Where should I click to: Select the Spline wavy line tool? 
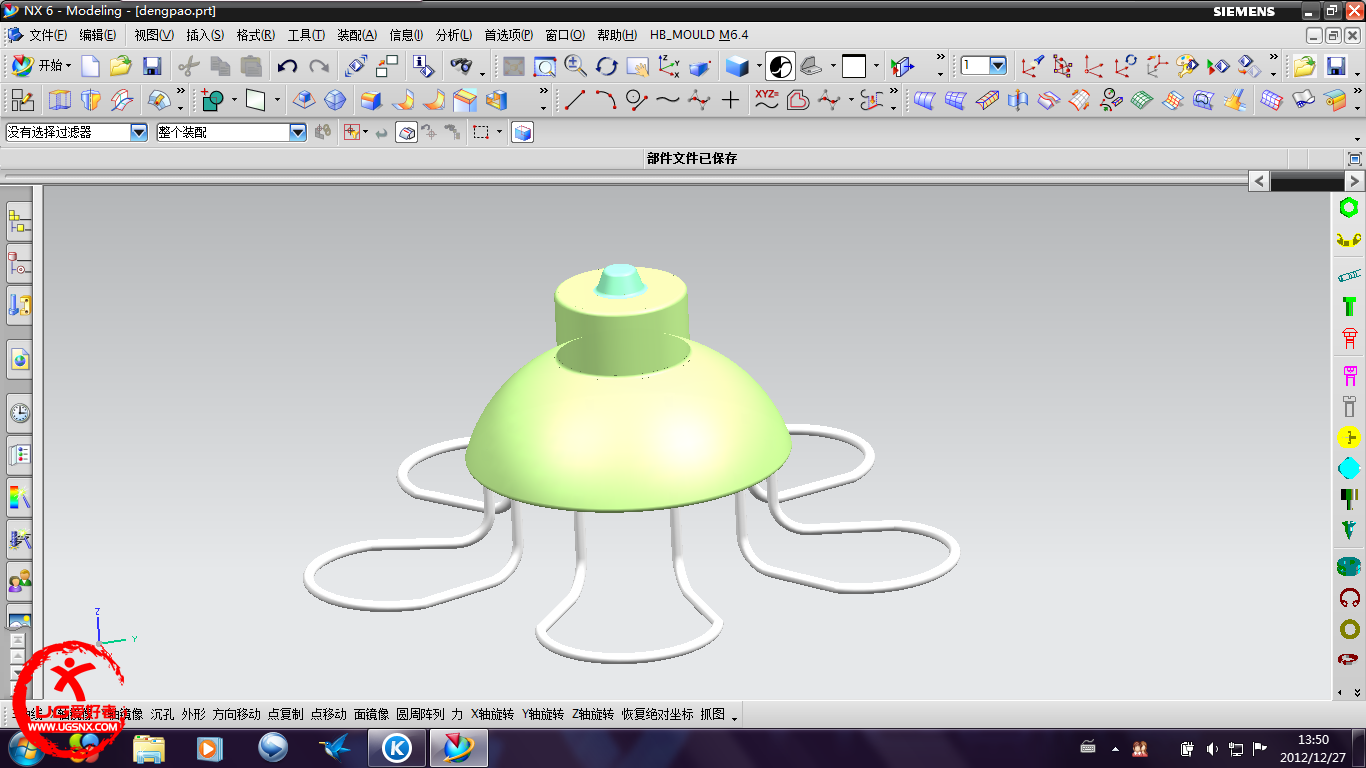(668, 100)
